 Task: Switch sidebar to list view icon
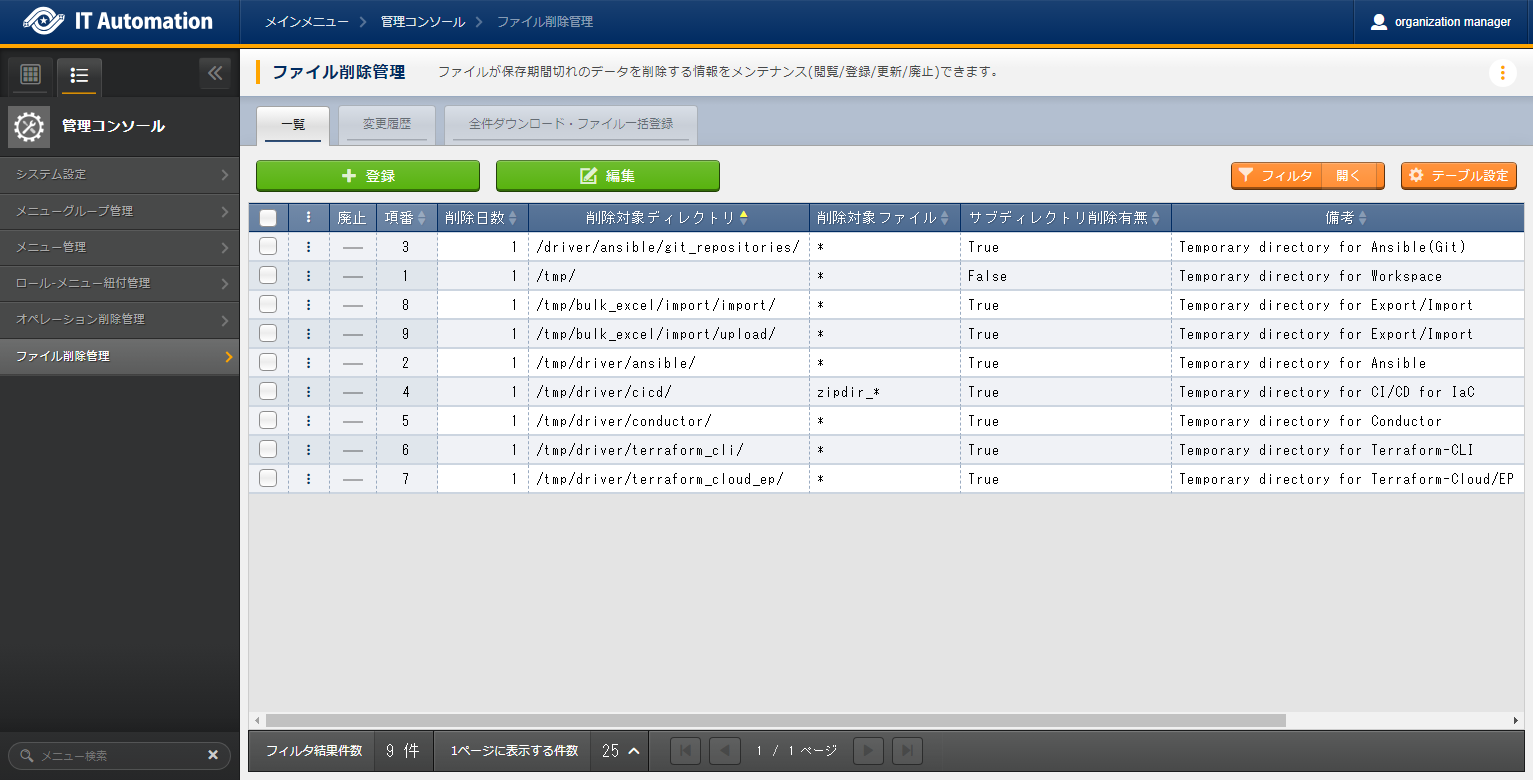pyautogui.click(x=80, y=75)
